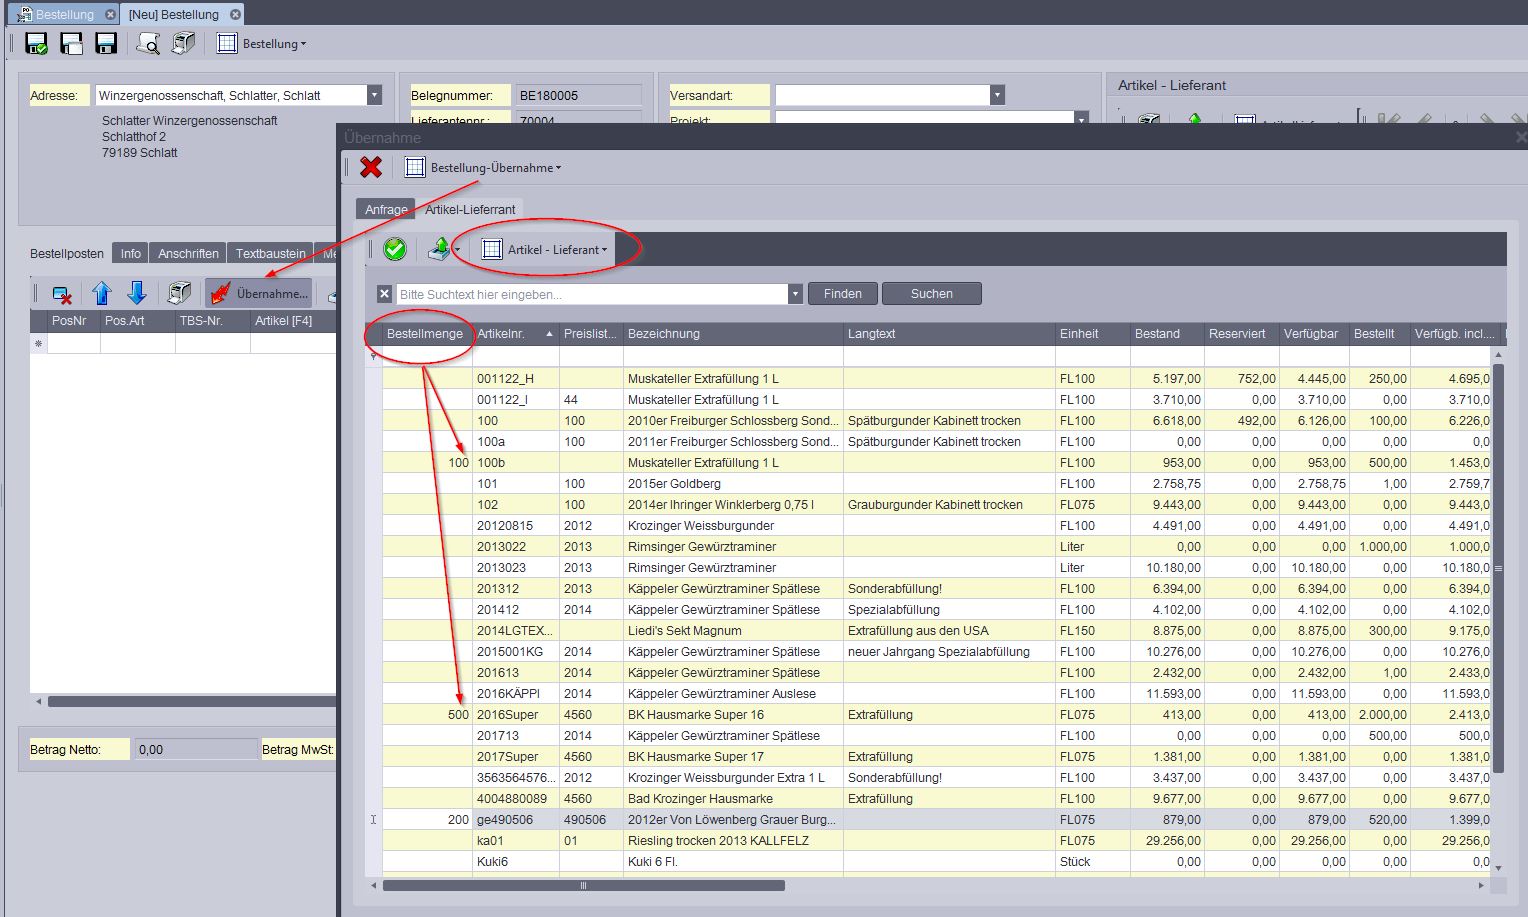
Task: Switch to the Info tab
Action: (131, 253)
